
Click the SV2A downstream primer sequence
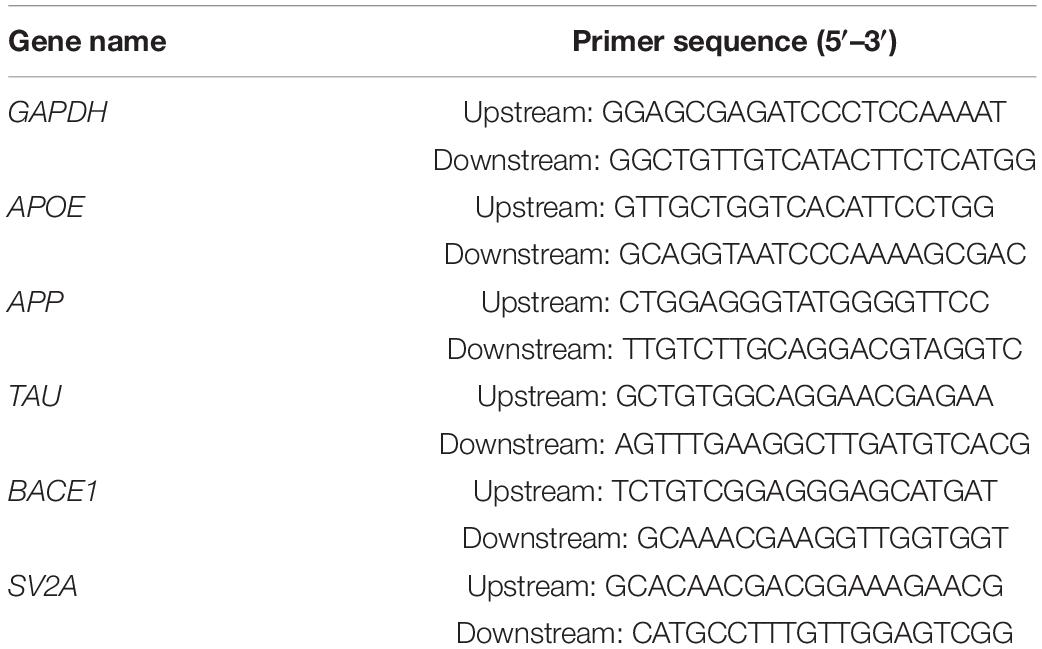click(734, 633)
